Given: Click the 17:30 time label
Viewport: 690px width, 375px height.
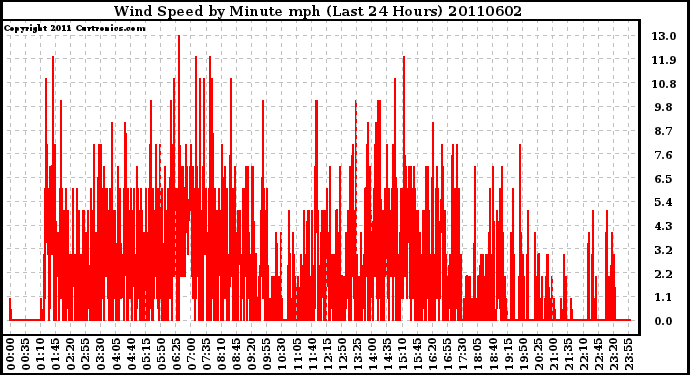Looking at the screenshot, I should (x=462, y=355).
